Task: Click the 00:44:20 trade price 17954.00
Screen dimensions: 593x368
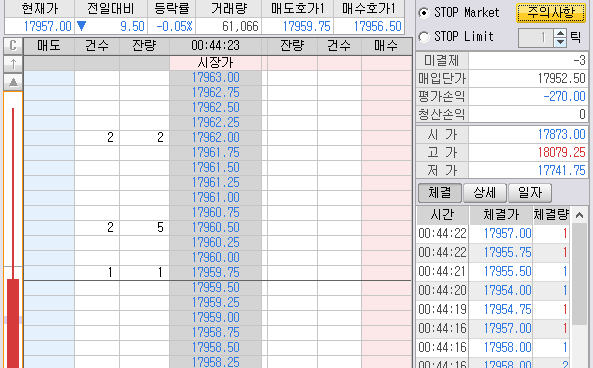Action: [x=508, y=290]
